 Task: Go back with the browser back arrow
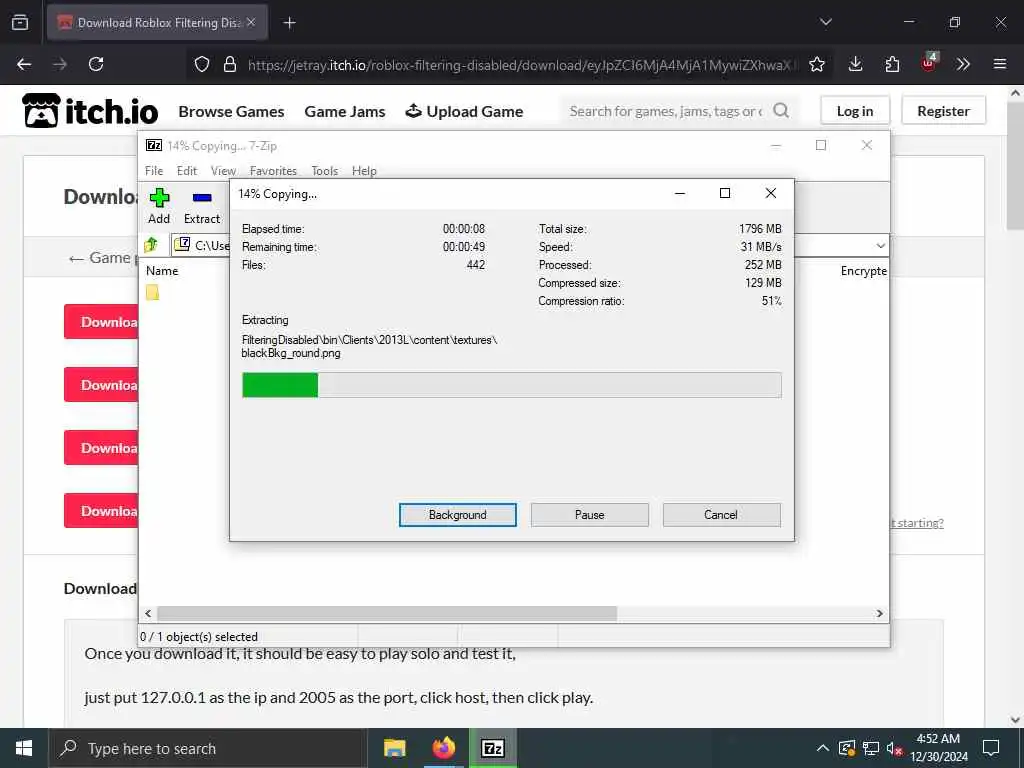[24, 64]
